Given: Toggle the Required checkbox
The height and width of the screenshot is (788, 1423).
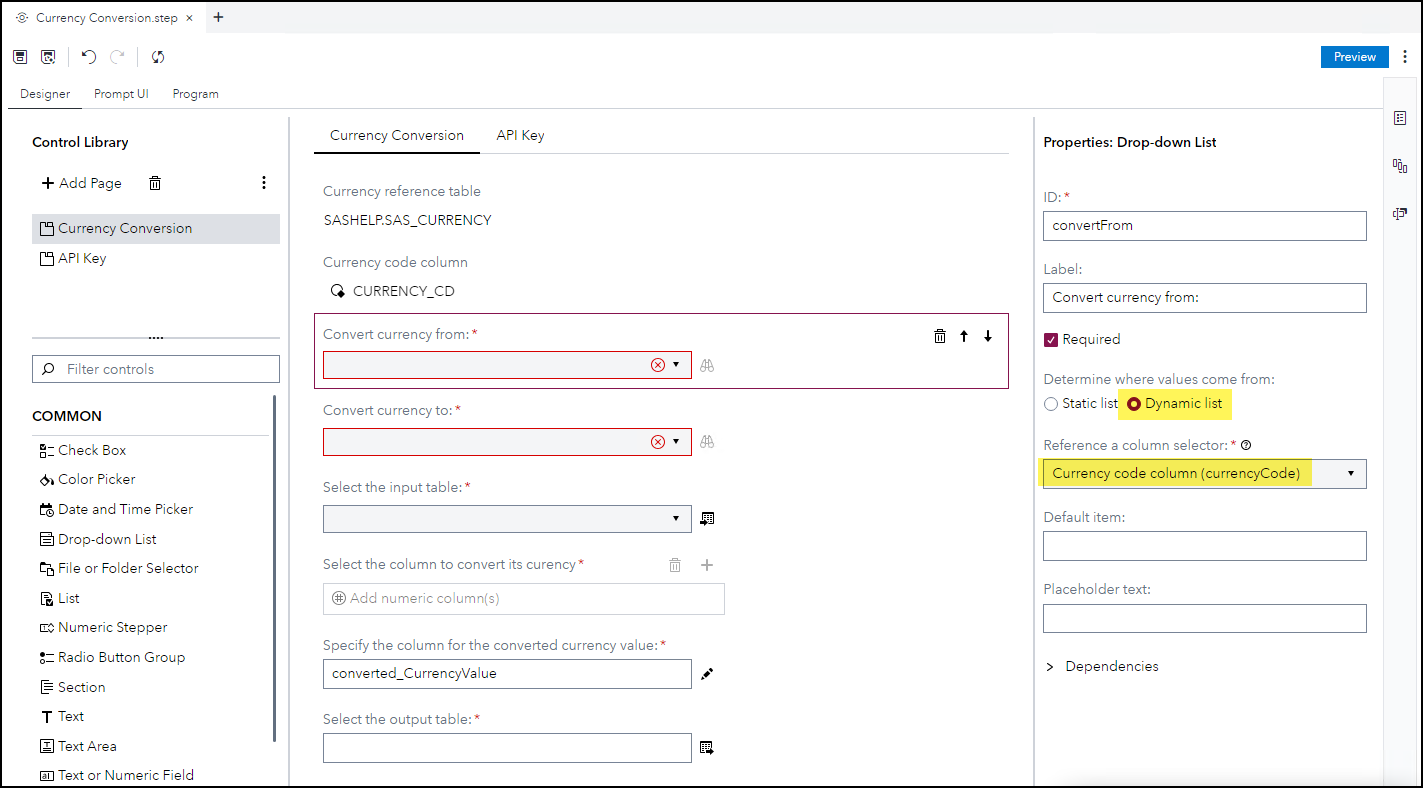Looking at the screenshot, I should coord(1051,339).
